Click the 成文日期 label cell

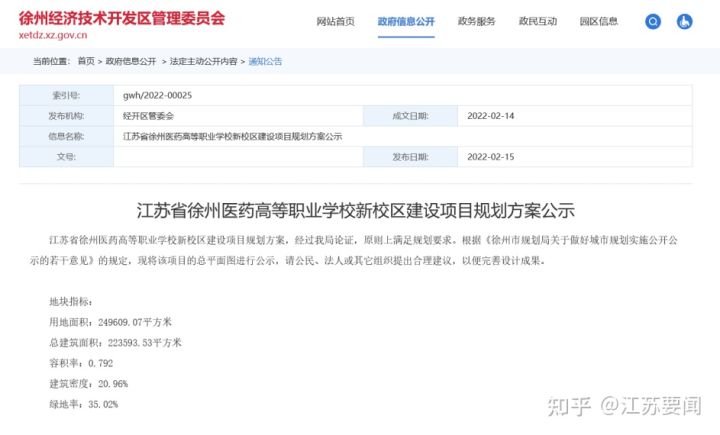pyautogui.click(x=411, y=116)
